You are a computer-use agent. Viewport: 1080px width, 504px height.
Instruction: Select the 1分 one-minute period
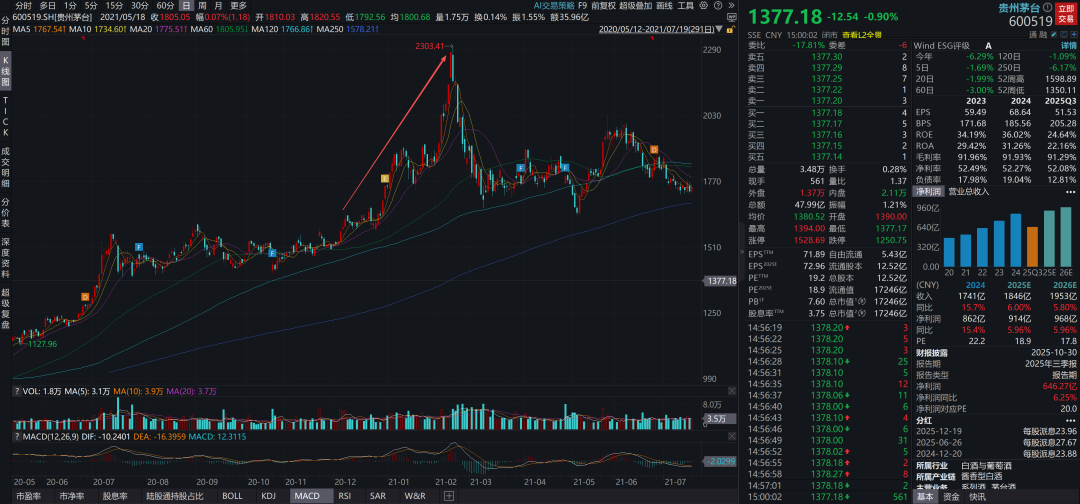(70, 6)
